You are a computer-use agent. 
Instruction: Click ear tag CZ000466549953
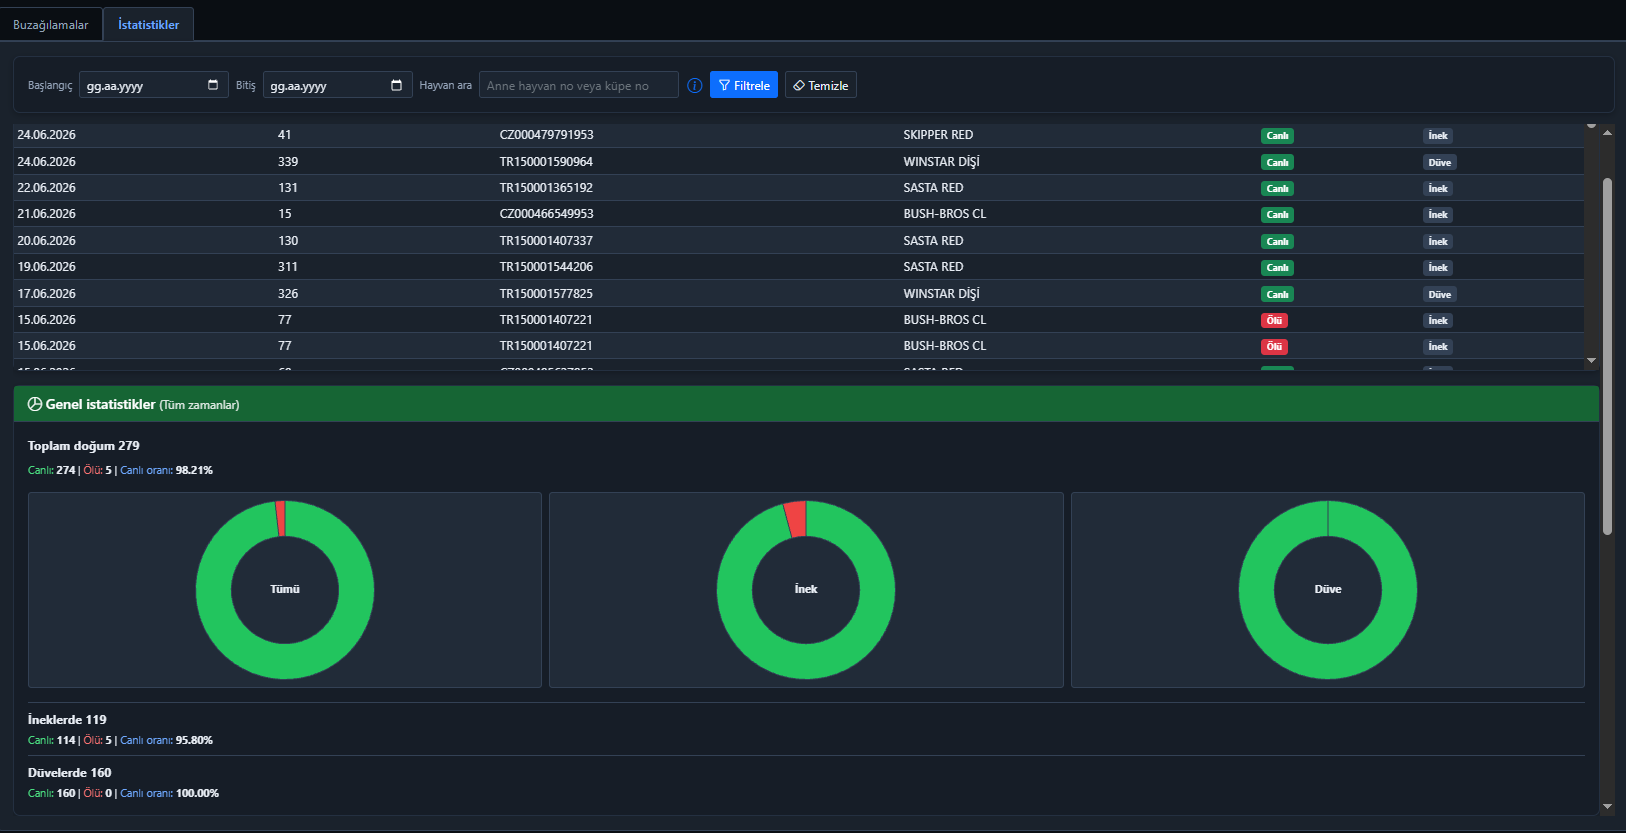click(x=547, y=214)
